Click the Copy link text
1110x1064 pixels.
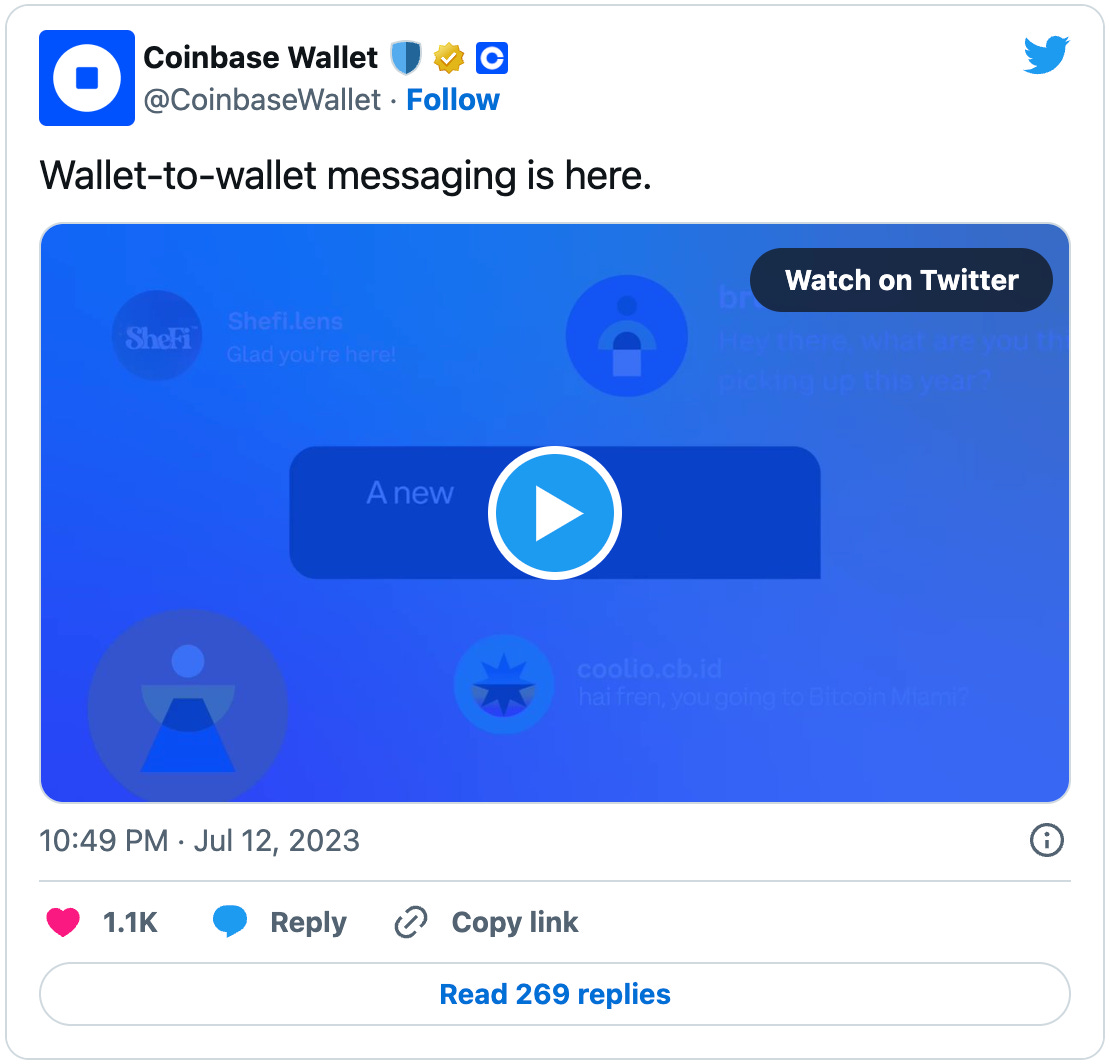pos(515,922)
